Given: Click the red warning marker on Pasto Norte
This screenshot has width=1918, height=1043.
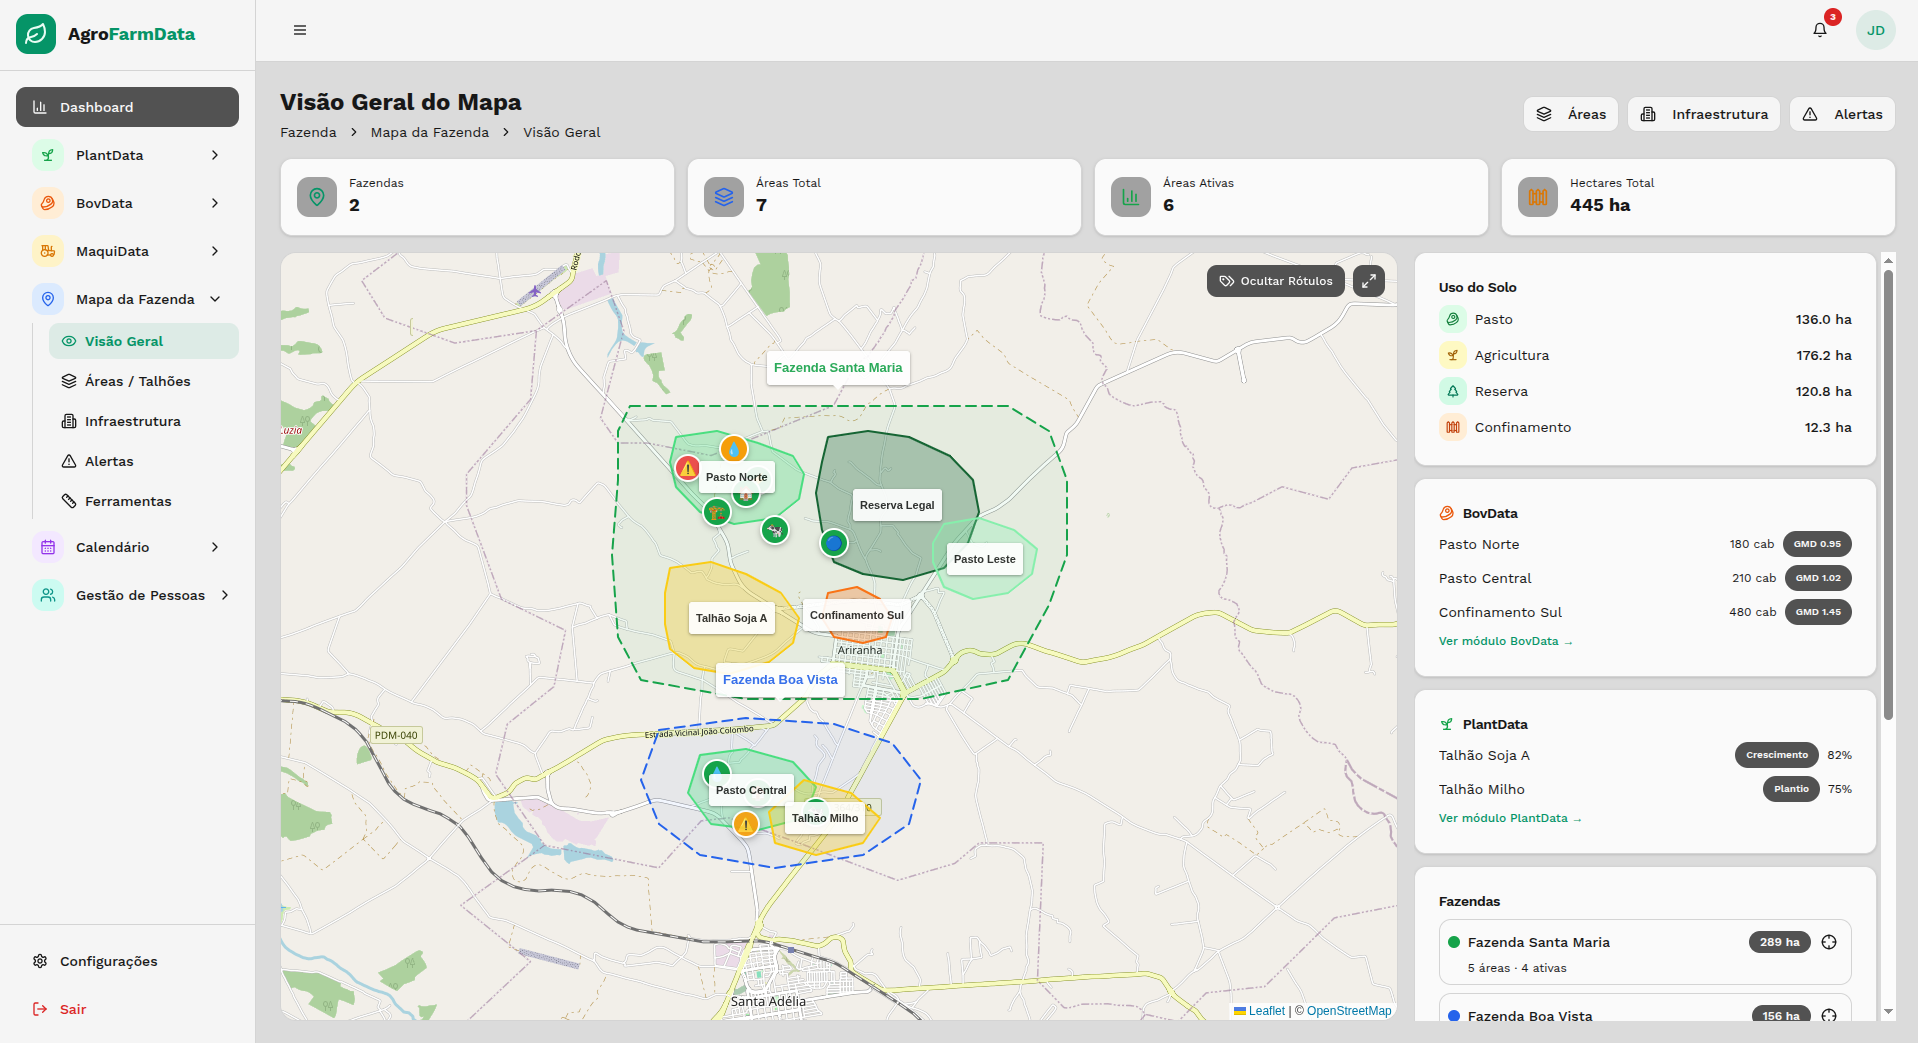Looking at the screenshot, I should pos(687,468).
